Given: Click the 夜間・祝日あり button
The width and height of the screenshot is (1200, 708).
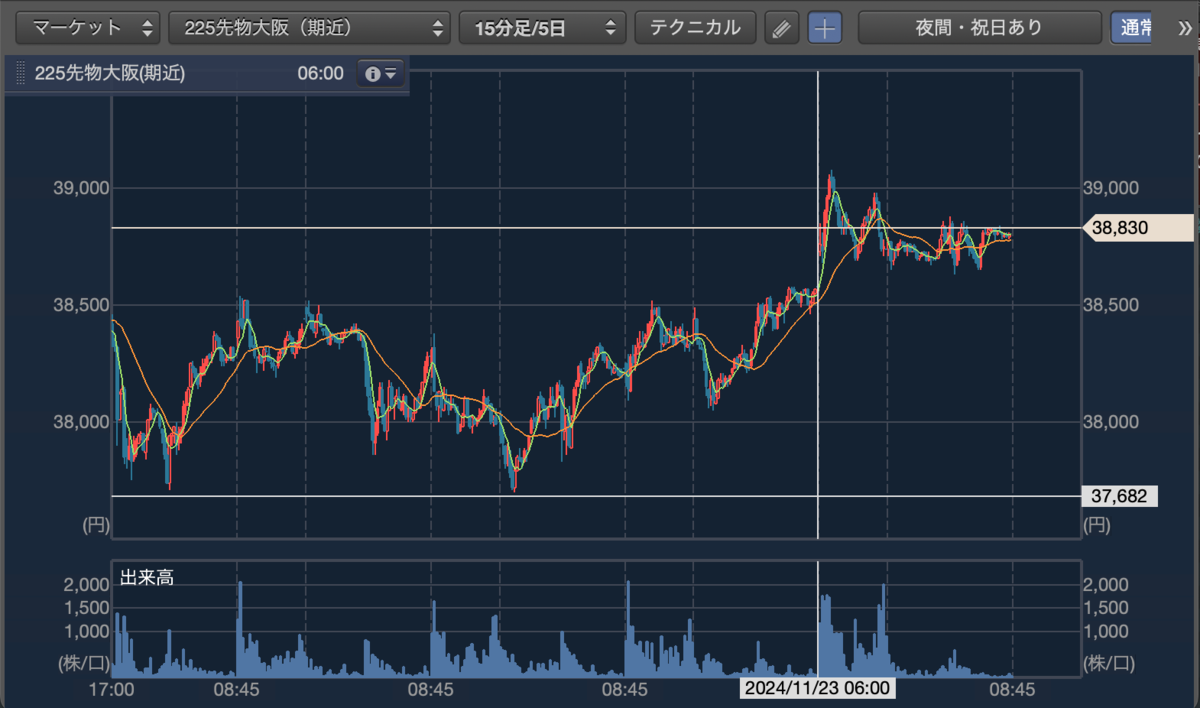Looking at the screenshot, I should [979, 28].
